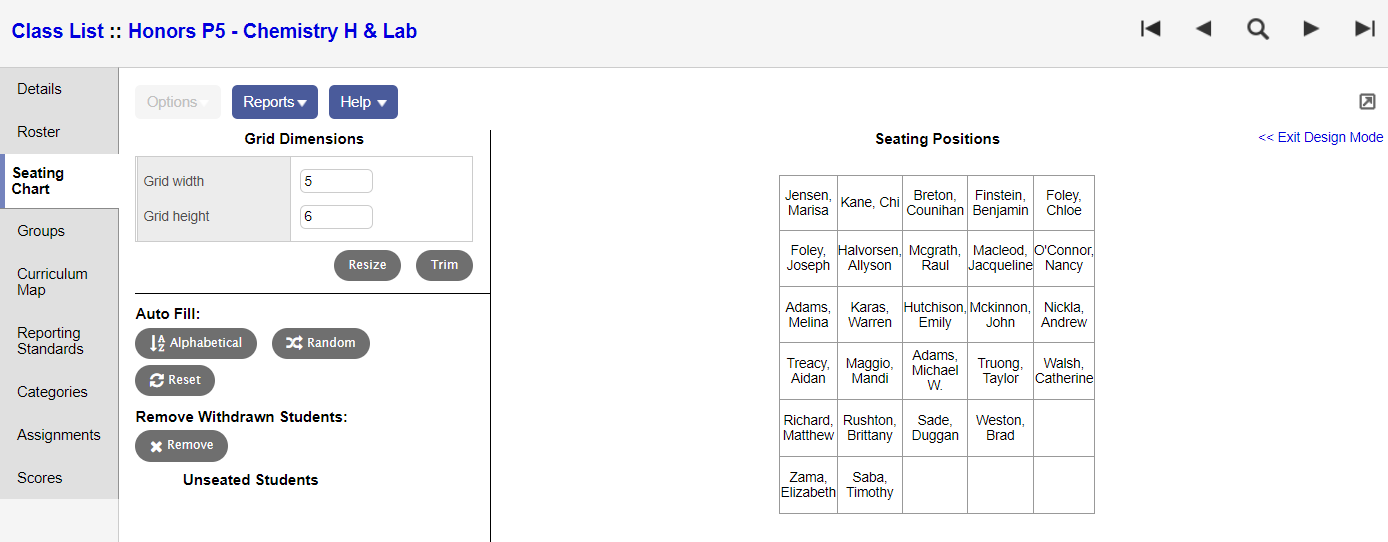This screenshot has height=542, width=1388.
Task: Click the previous record arrow icon
Action: 1203,29
